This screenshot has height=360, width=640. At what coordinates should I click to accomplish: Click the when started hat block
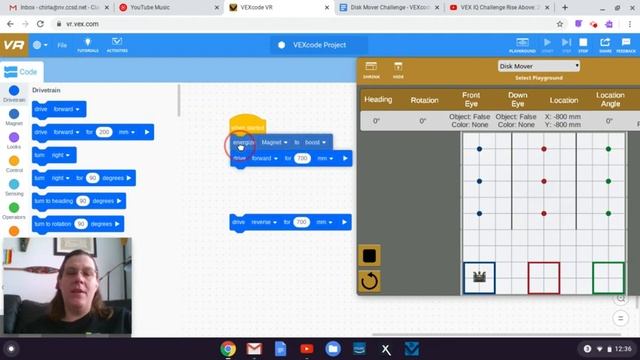248,124
